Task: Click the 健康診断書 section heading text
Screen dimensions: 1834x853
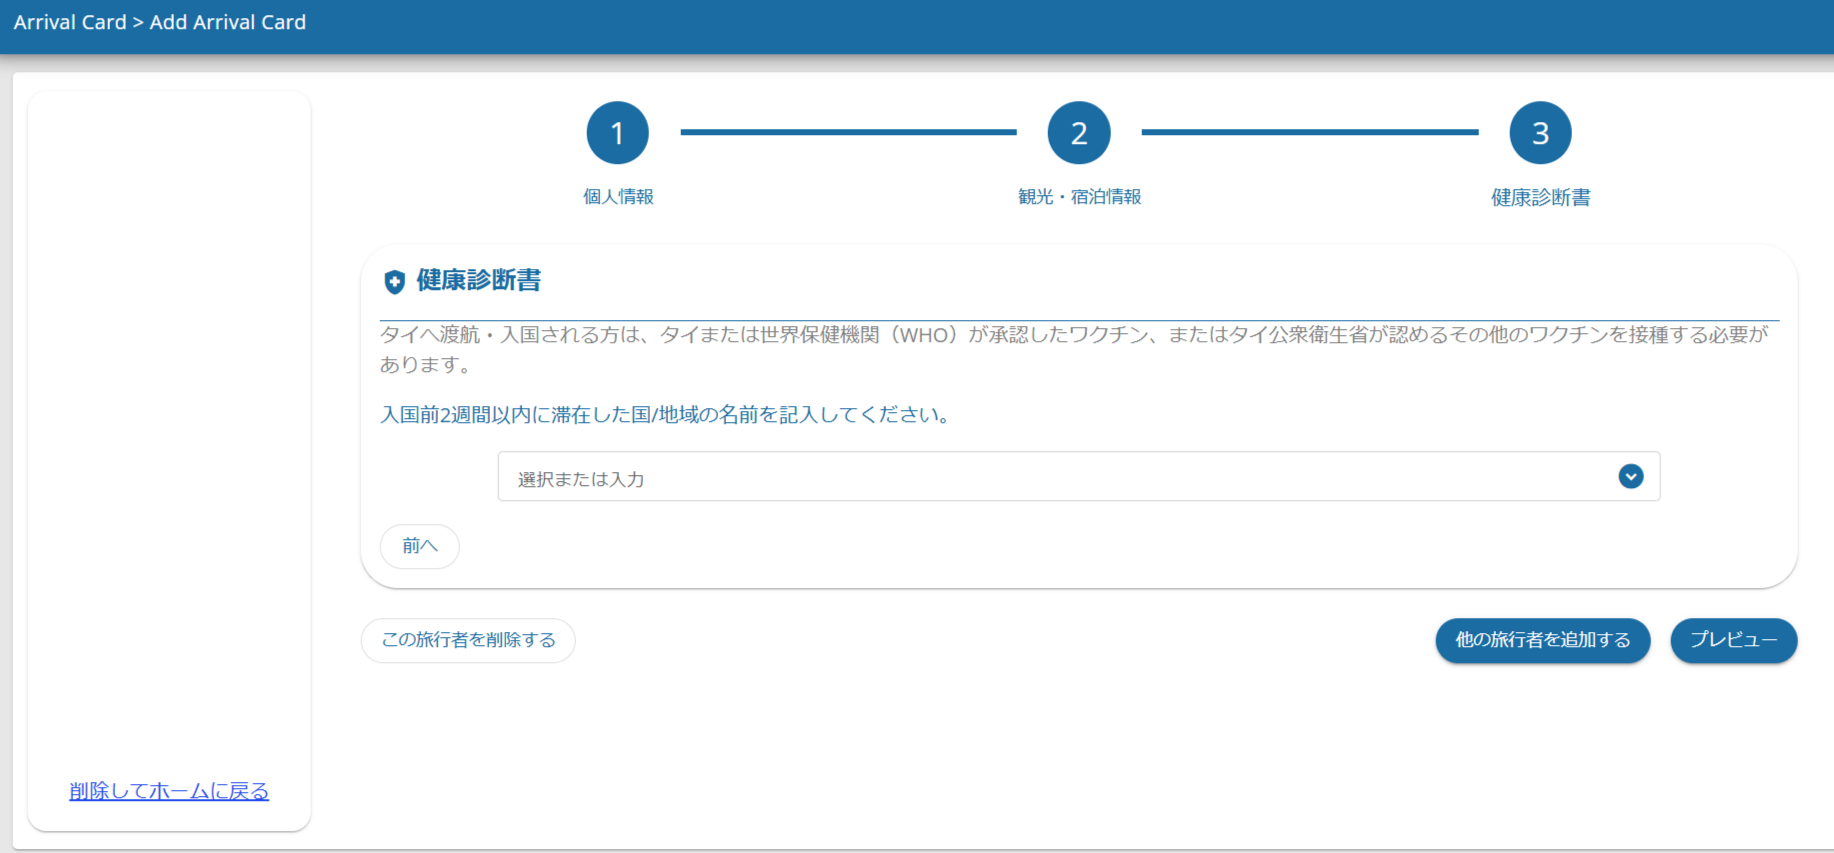Action: (478, 281)
